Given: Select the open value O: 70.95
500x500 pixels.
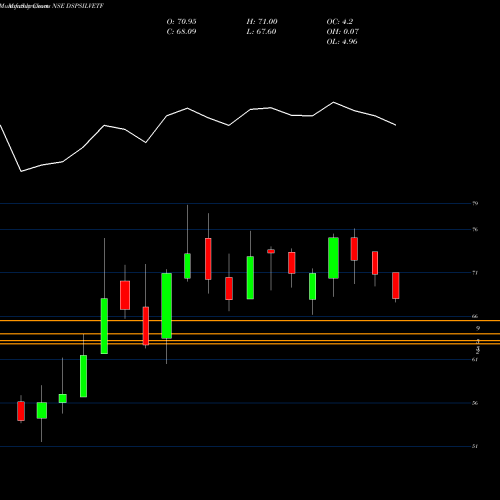Looking at the screenshot, I should 181,22.
